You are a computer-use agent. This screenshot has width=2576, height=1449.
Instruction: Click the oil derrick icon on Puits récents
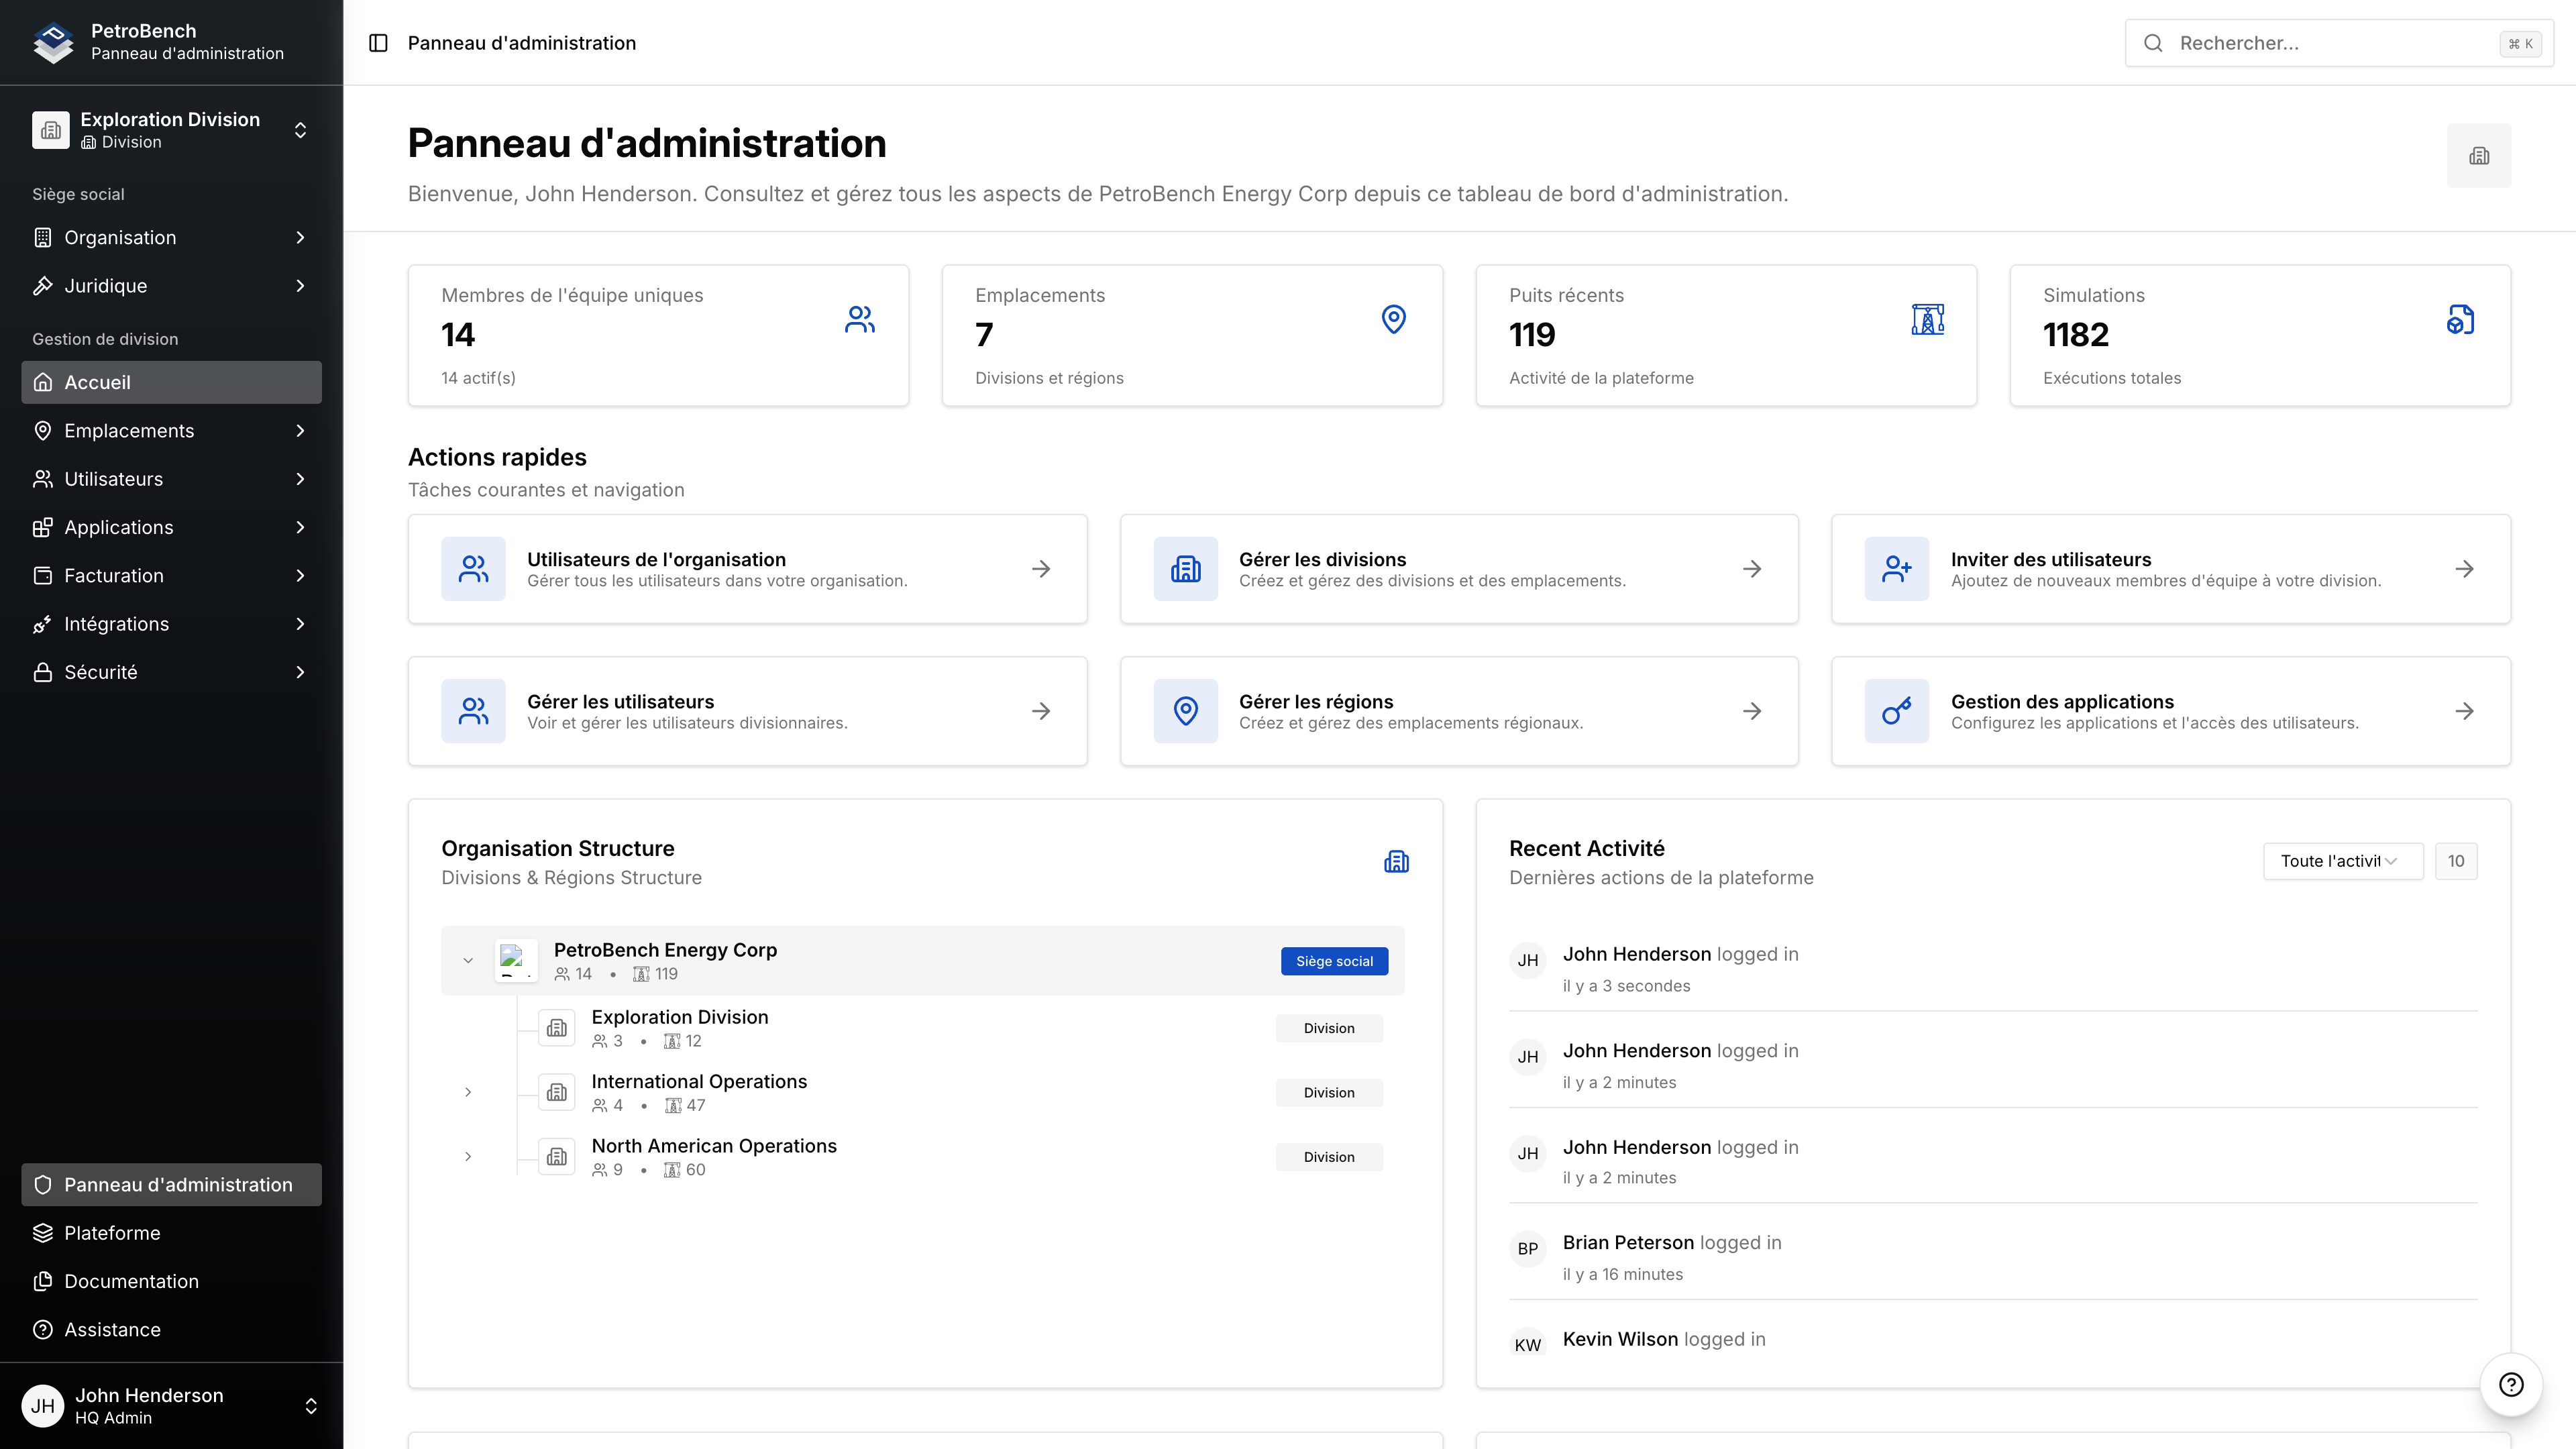[x=1927, y=320]
